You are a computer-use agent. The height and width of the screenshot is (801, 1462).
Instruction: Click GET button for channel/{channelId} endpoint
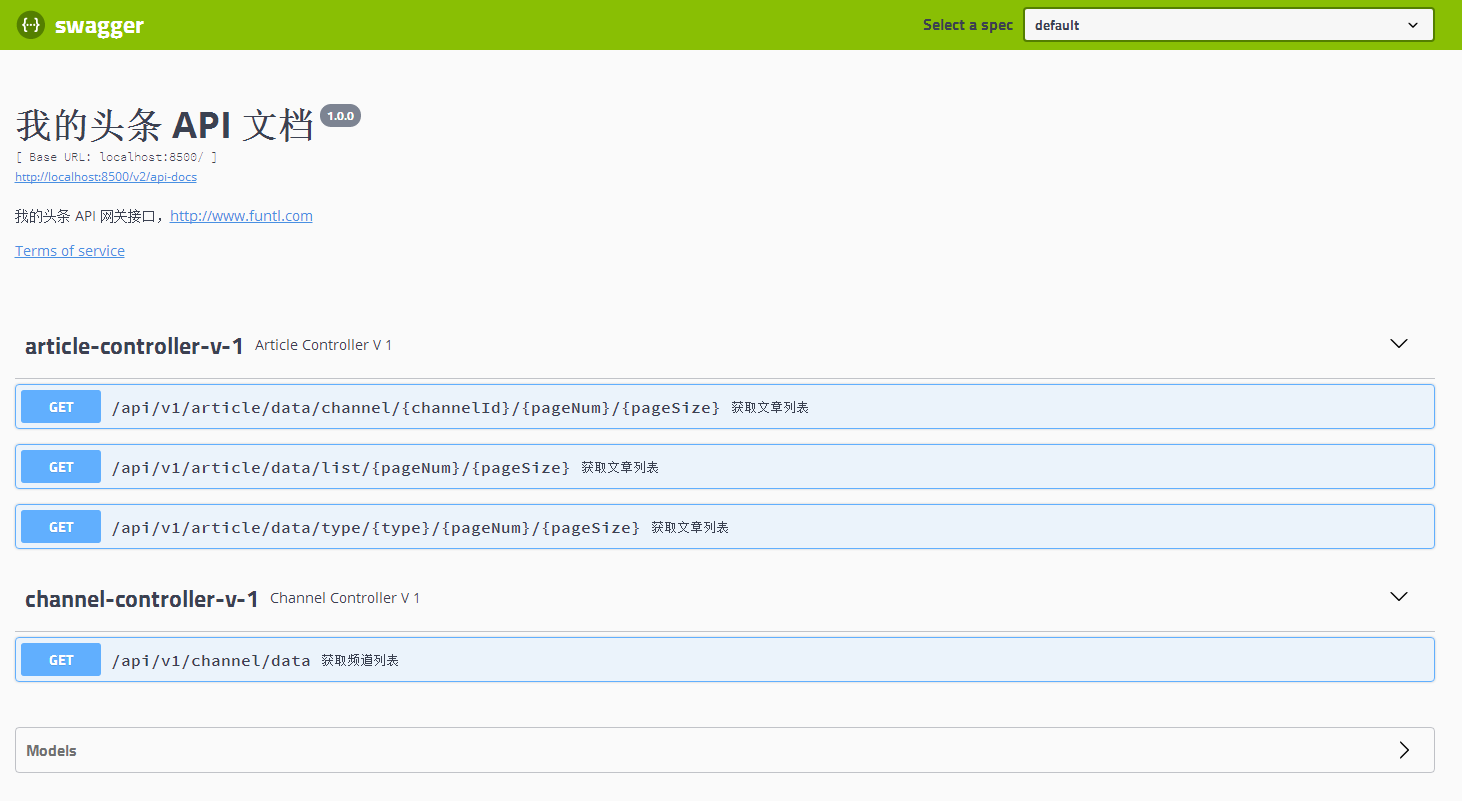point(61,407)
